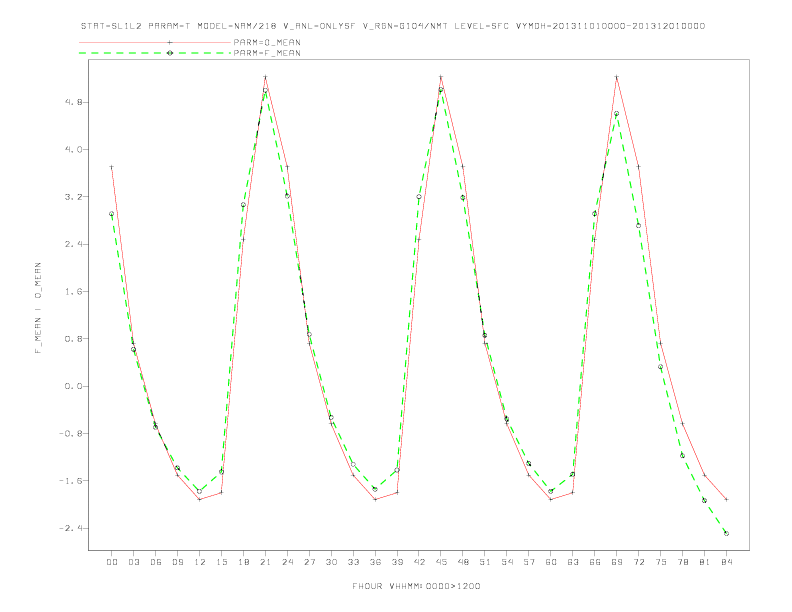Screen dimensions: 792x612
Task: Click the PARM=F_MEAN legend label
Action: [267, 53]
